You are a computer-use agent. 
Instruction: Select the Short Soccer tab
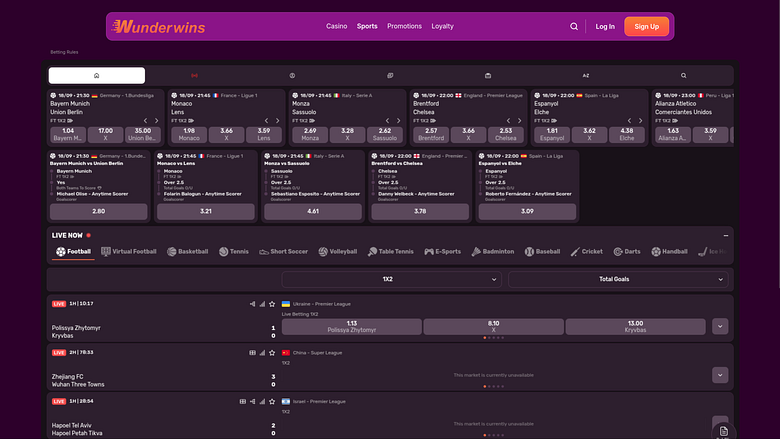[284, 252]
